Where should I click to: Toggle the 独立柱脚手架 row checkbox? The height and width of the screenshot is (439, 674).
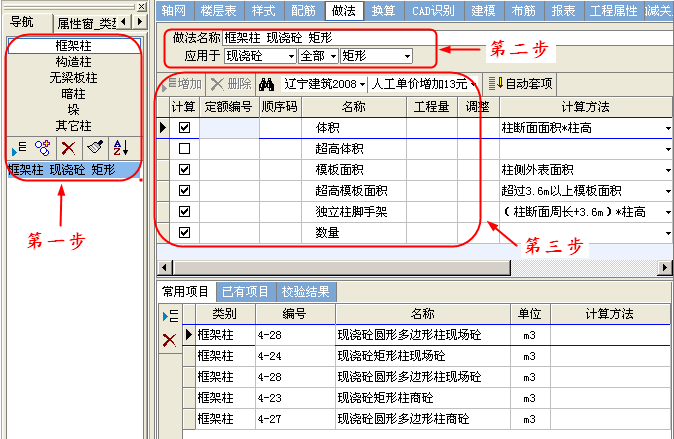183,212
